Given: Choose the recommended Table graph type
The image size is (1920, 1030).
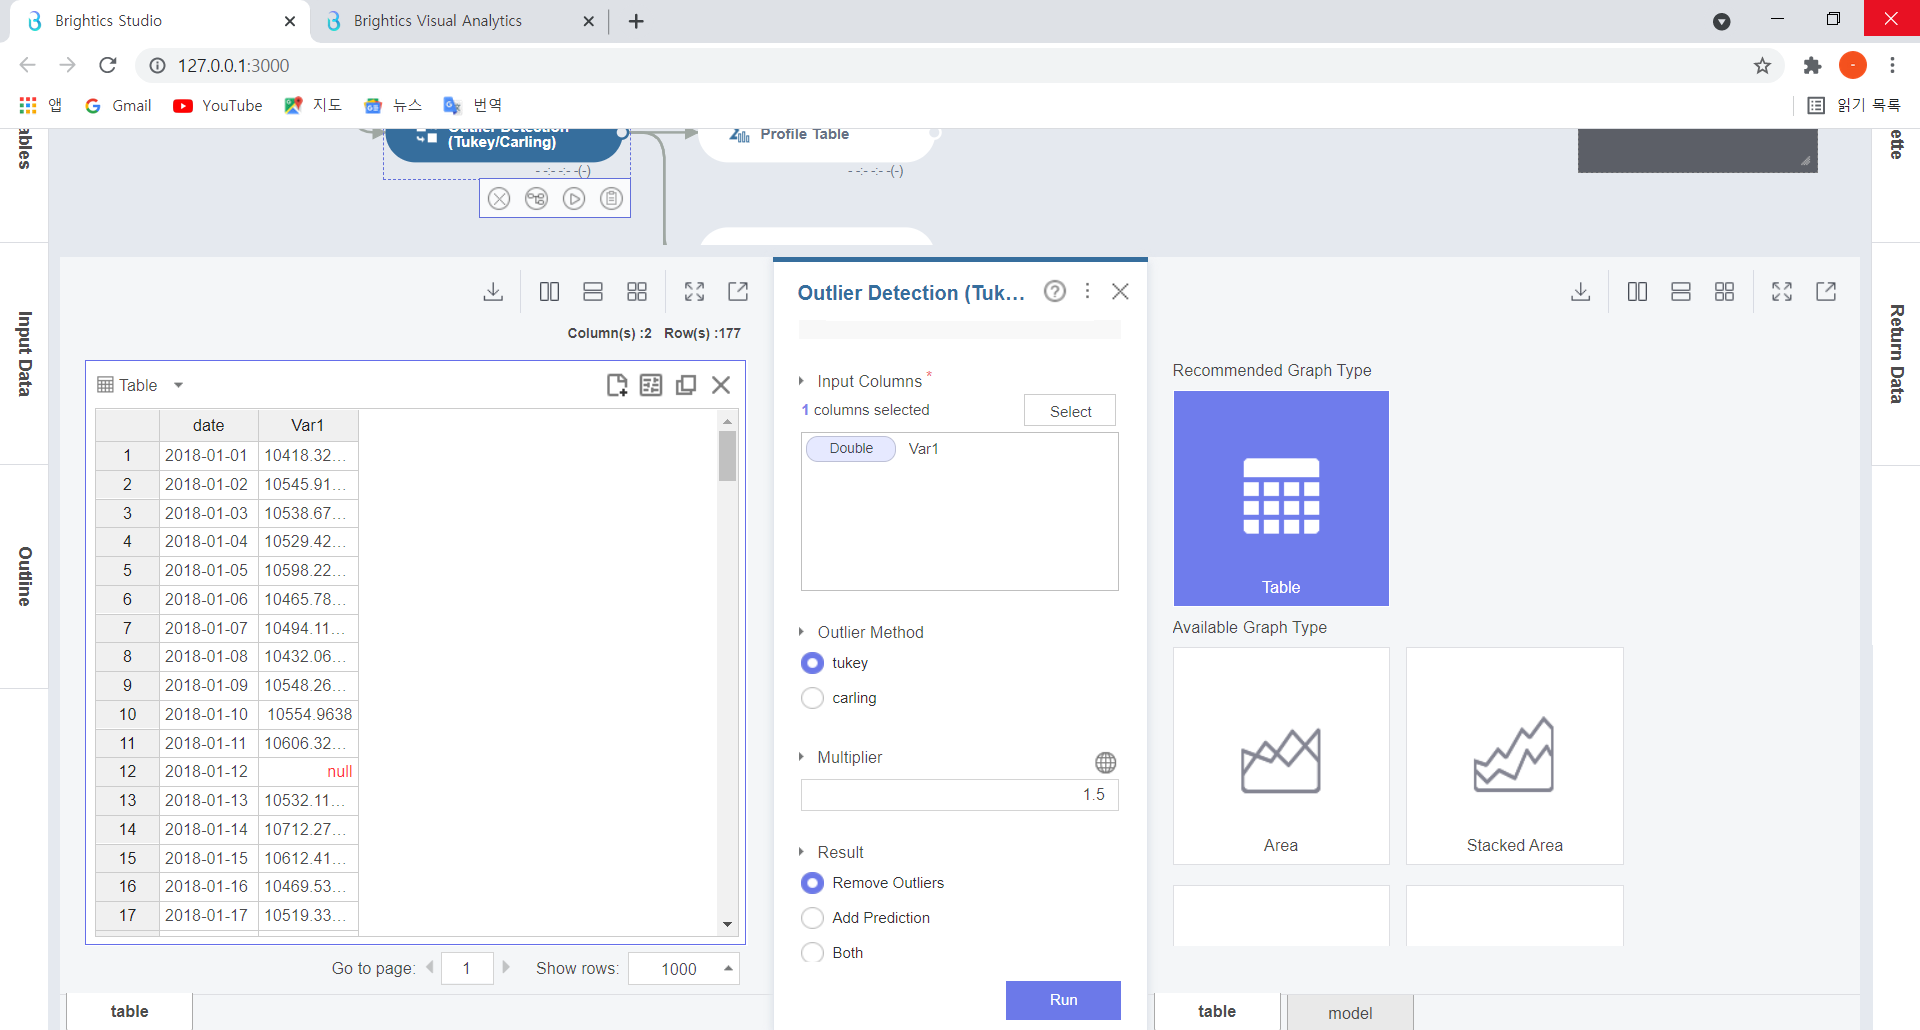Looking at the screenshot, I should click(x=1281, y=498).
